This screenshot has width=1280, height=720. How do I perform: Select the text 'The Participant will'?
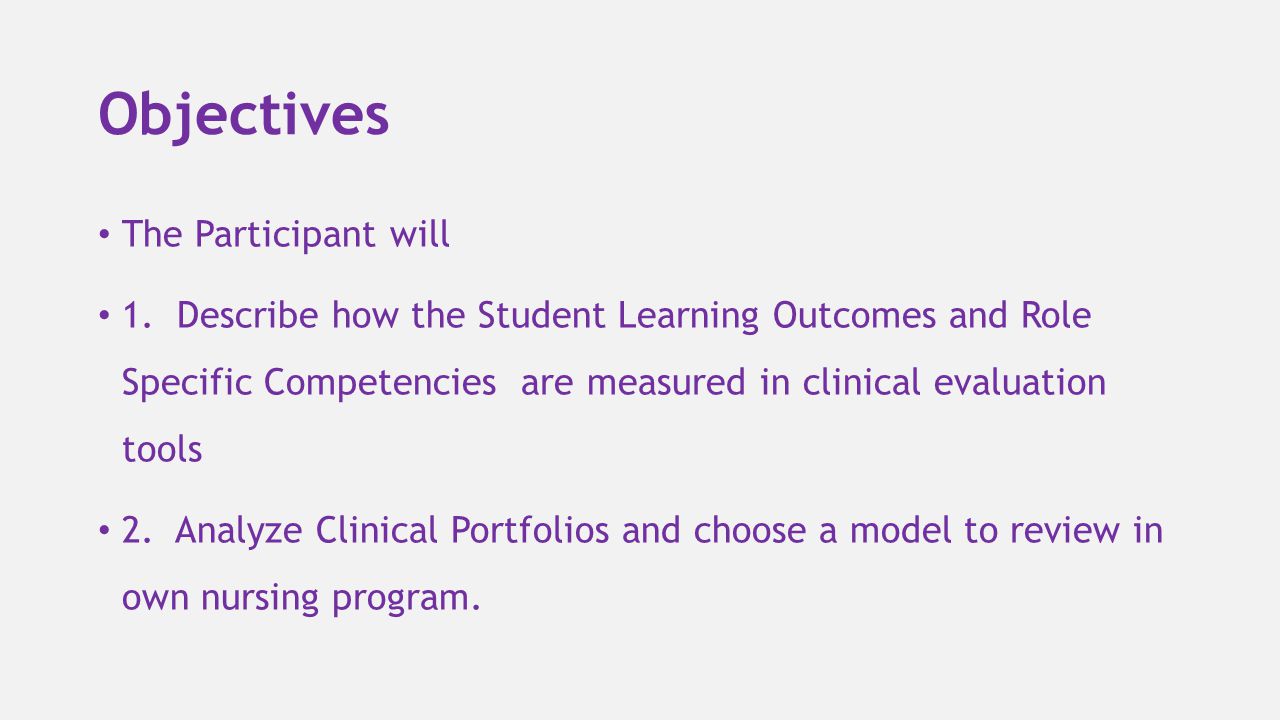286,233
